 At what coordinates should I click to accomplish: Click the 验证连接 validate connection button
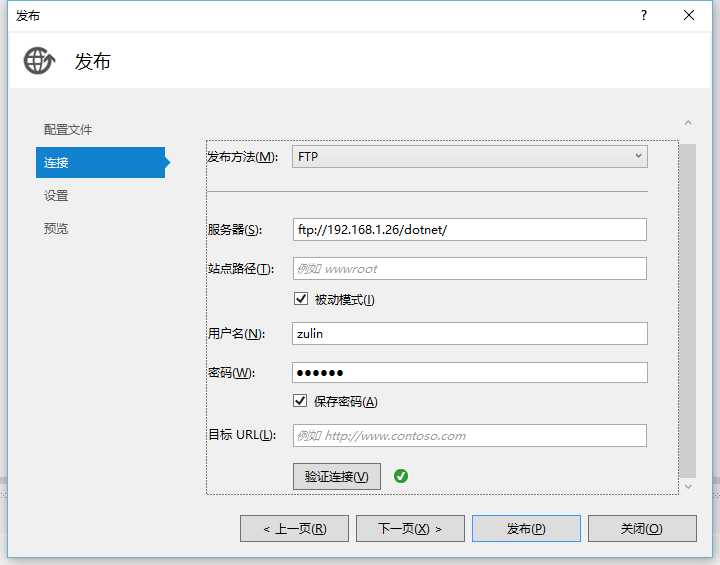(x=337, y=476)
